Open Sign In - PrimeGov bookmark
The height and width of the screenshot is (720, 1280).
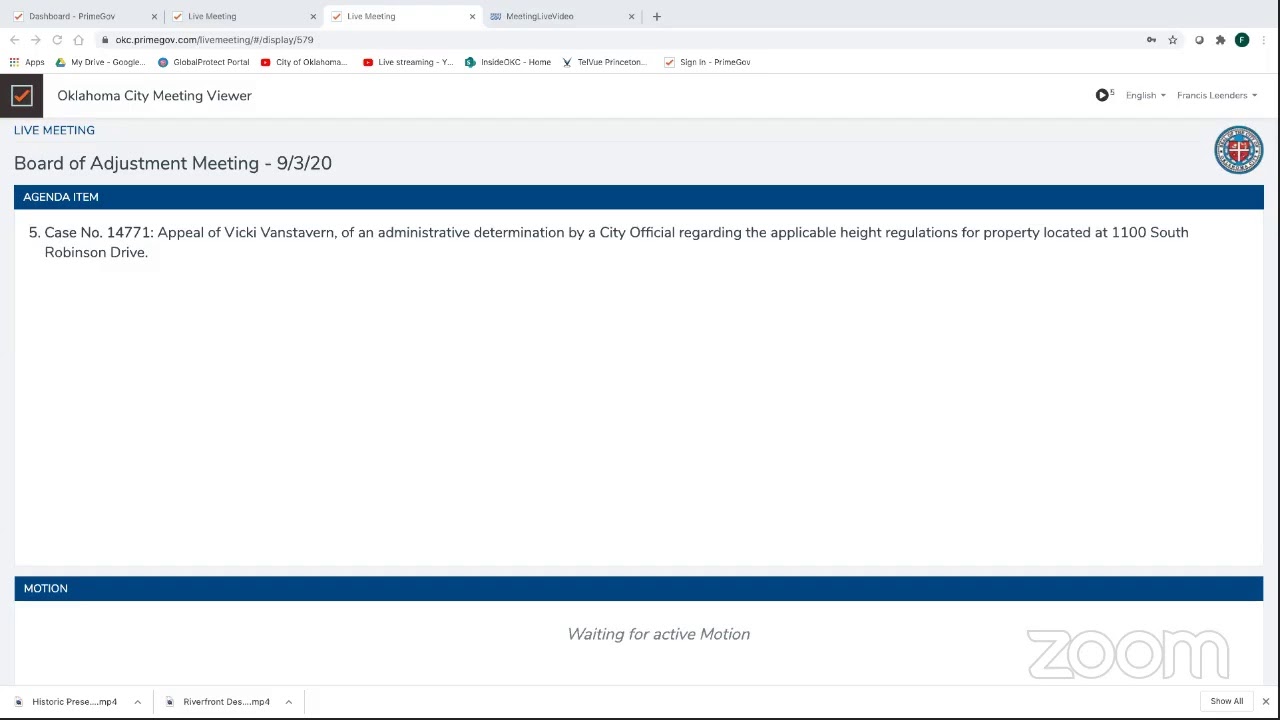pos(707,62)
